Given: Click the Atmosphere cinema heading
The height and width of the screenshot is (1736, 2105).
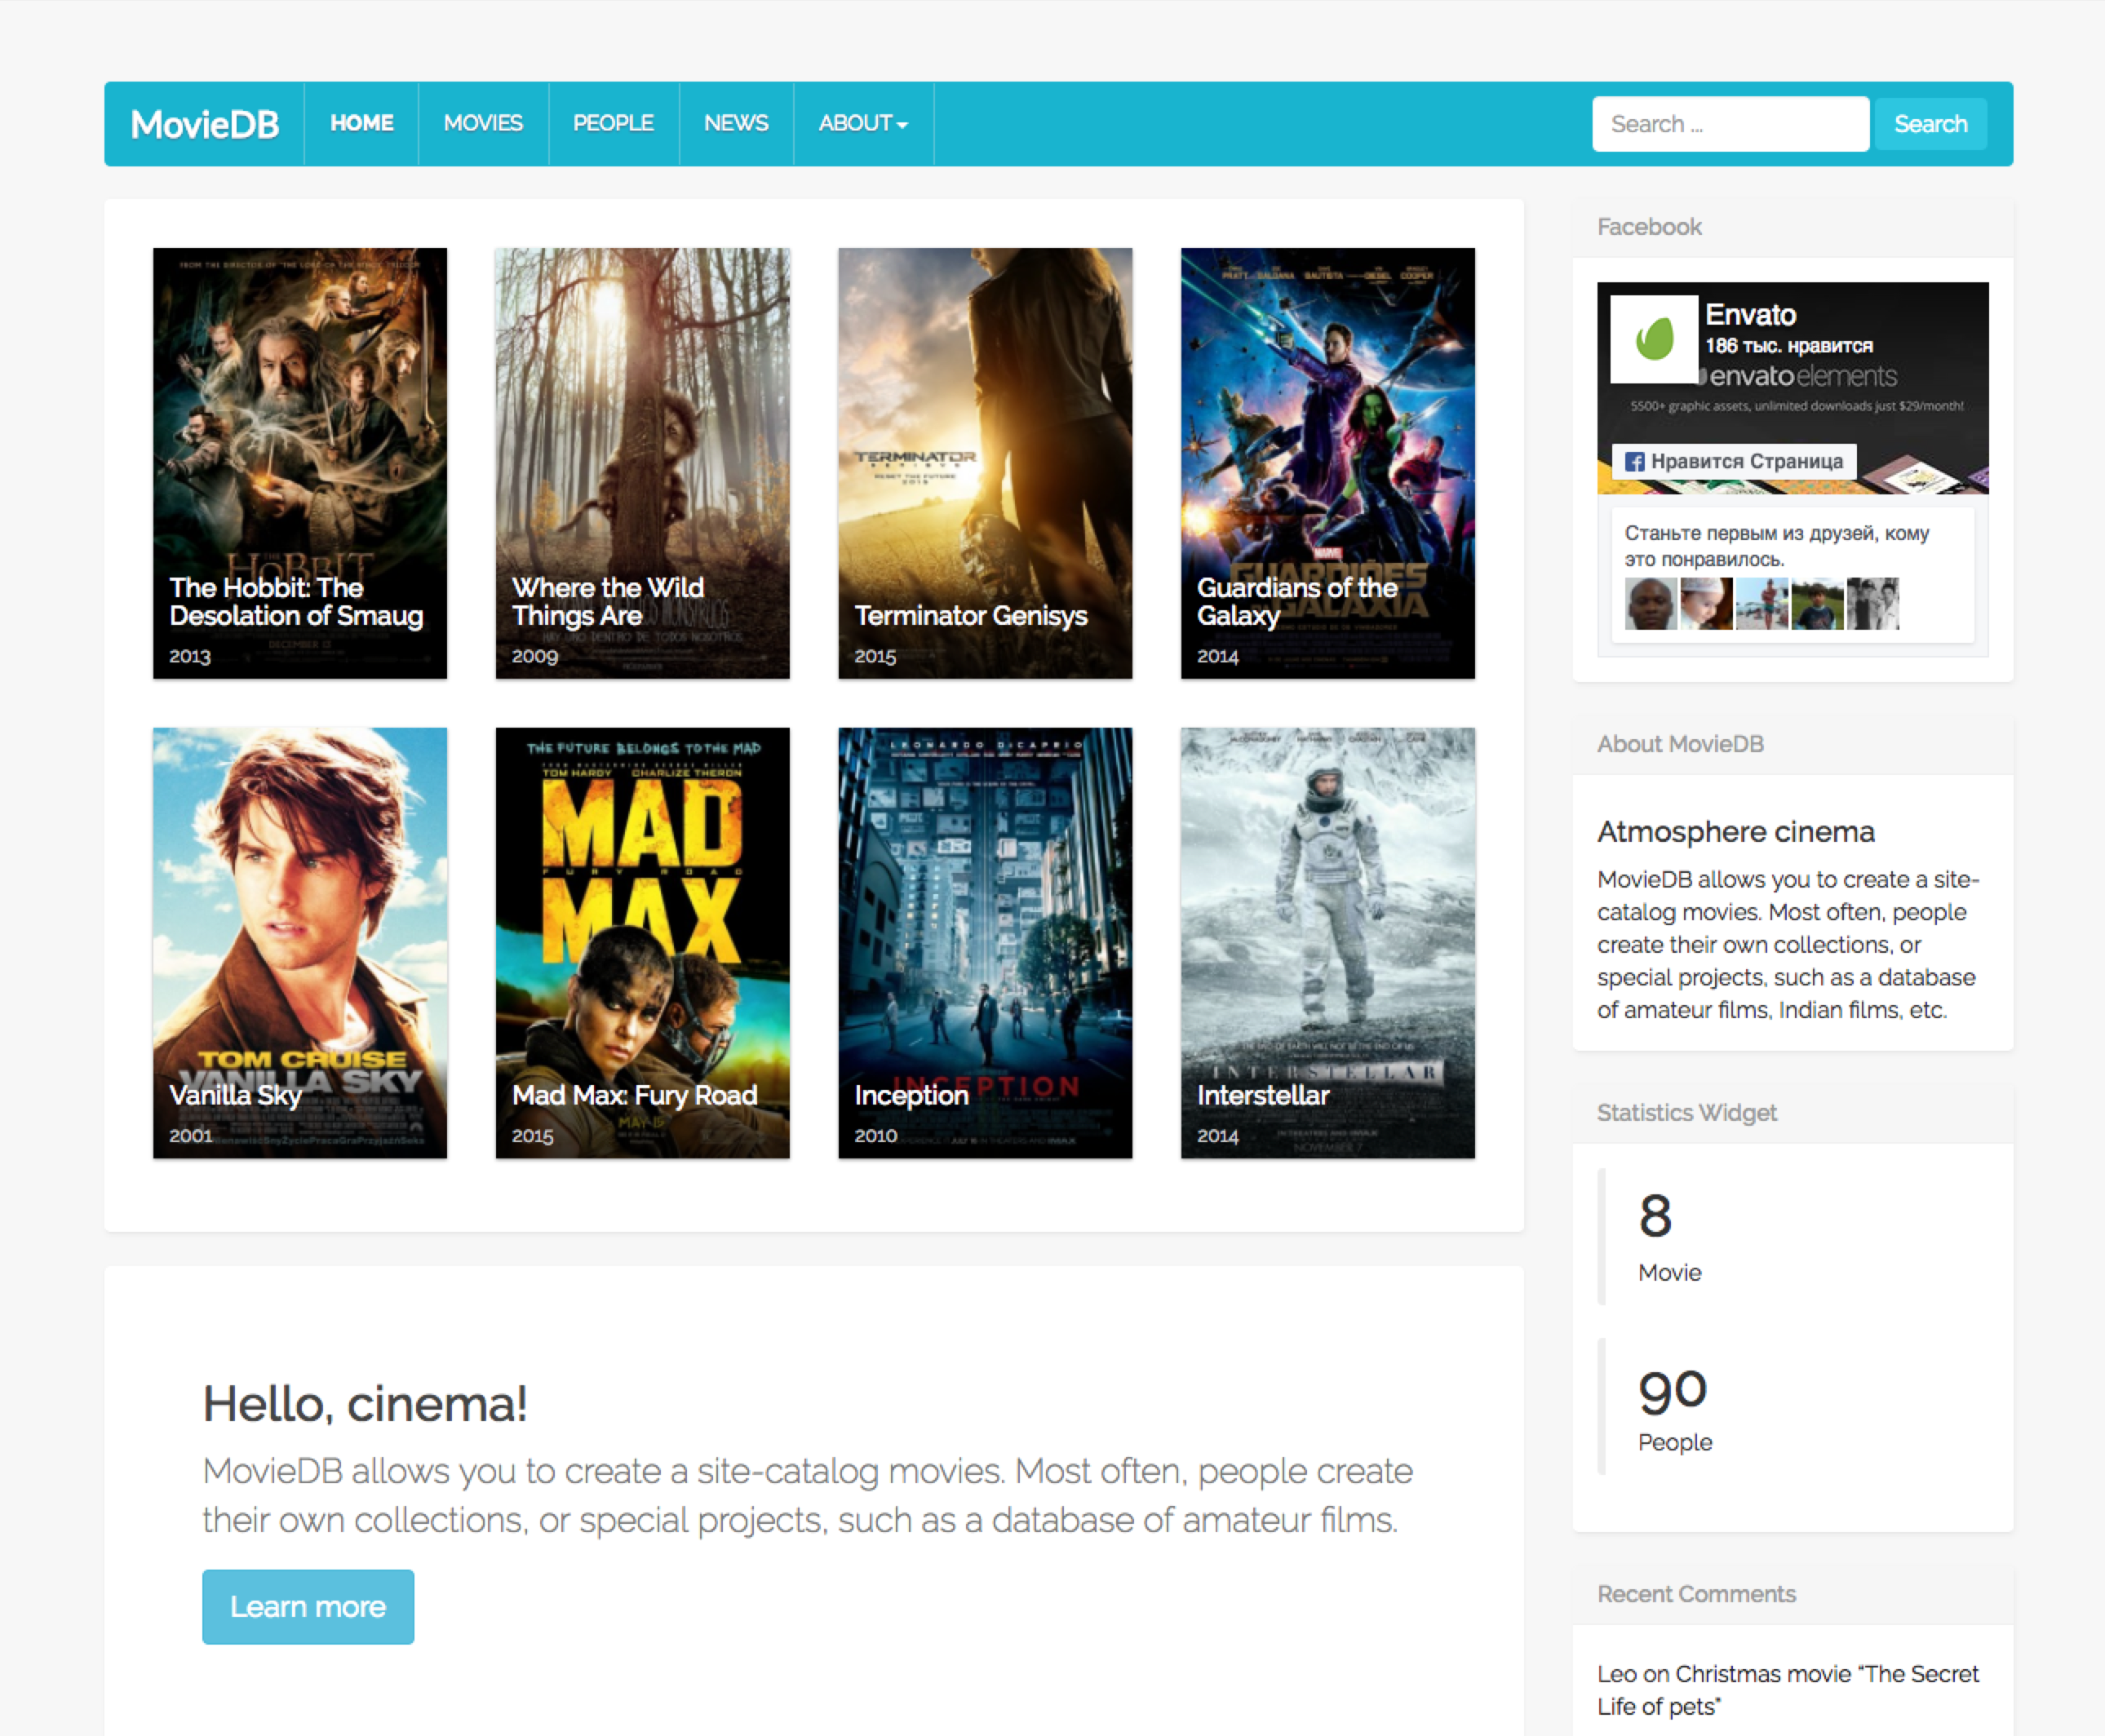Looking at the screenshot, I should coord(1735,831).
